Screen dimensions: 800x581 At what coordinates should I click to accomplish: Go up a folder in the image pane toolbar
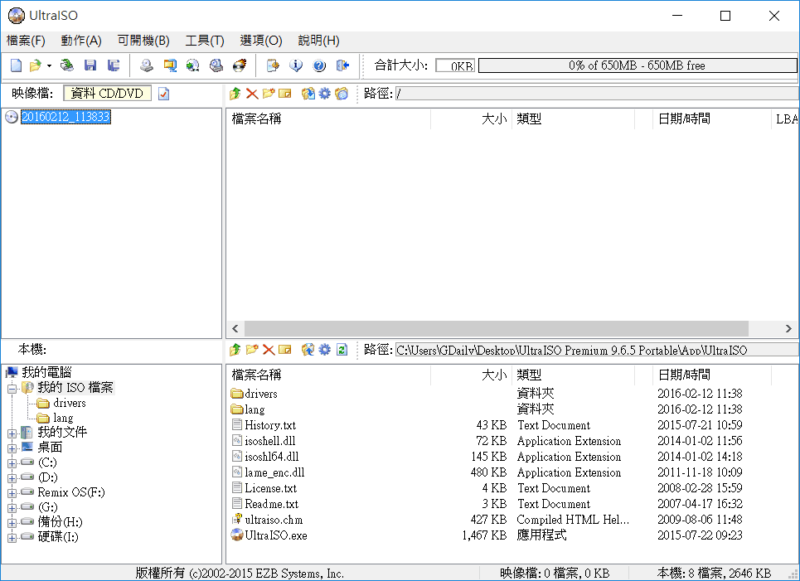pyautogui.click(x=235, y=93)
